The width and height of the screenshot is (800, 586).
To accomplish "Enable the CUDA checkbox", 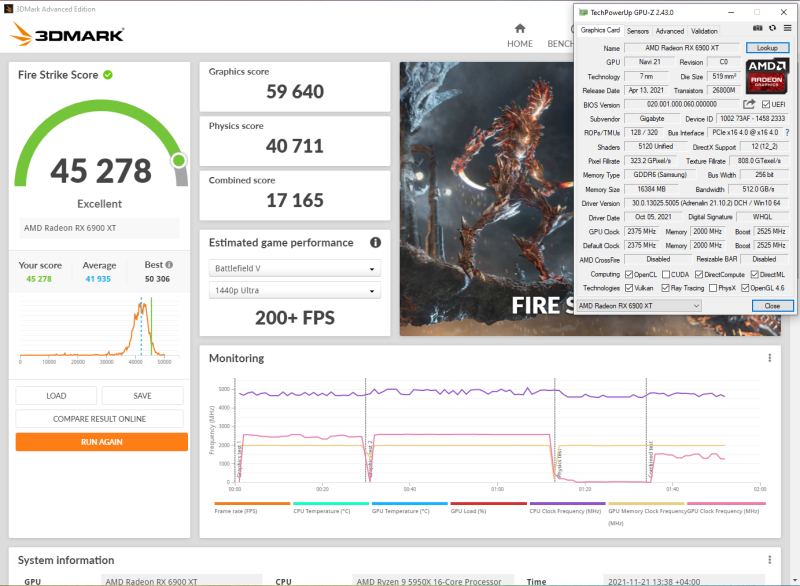I will (x=666, y=274).
